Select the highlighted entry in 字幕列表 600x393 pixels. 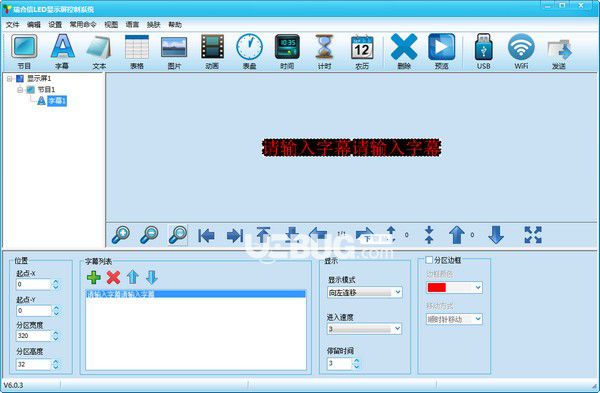click(196, 294)
